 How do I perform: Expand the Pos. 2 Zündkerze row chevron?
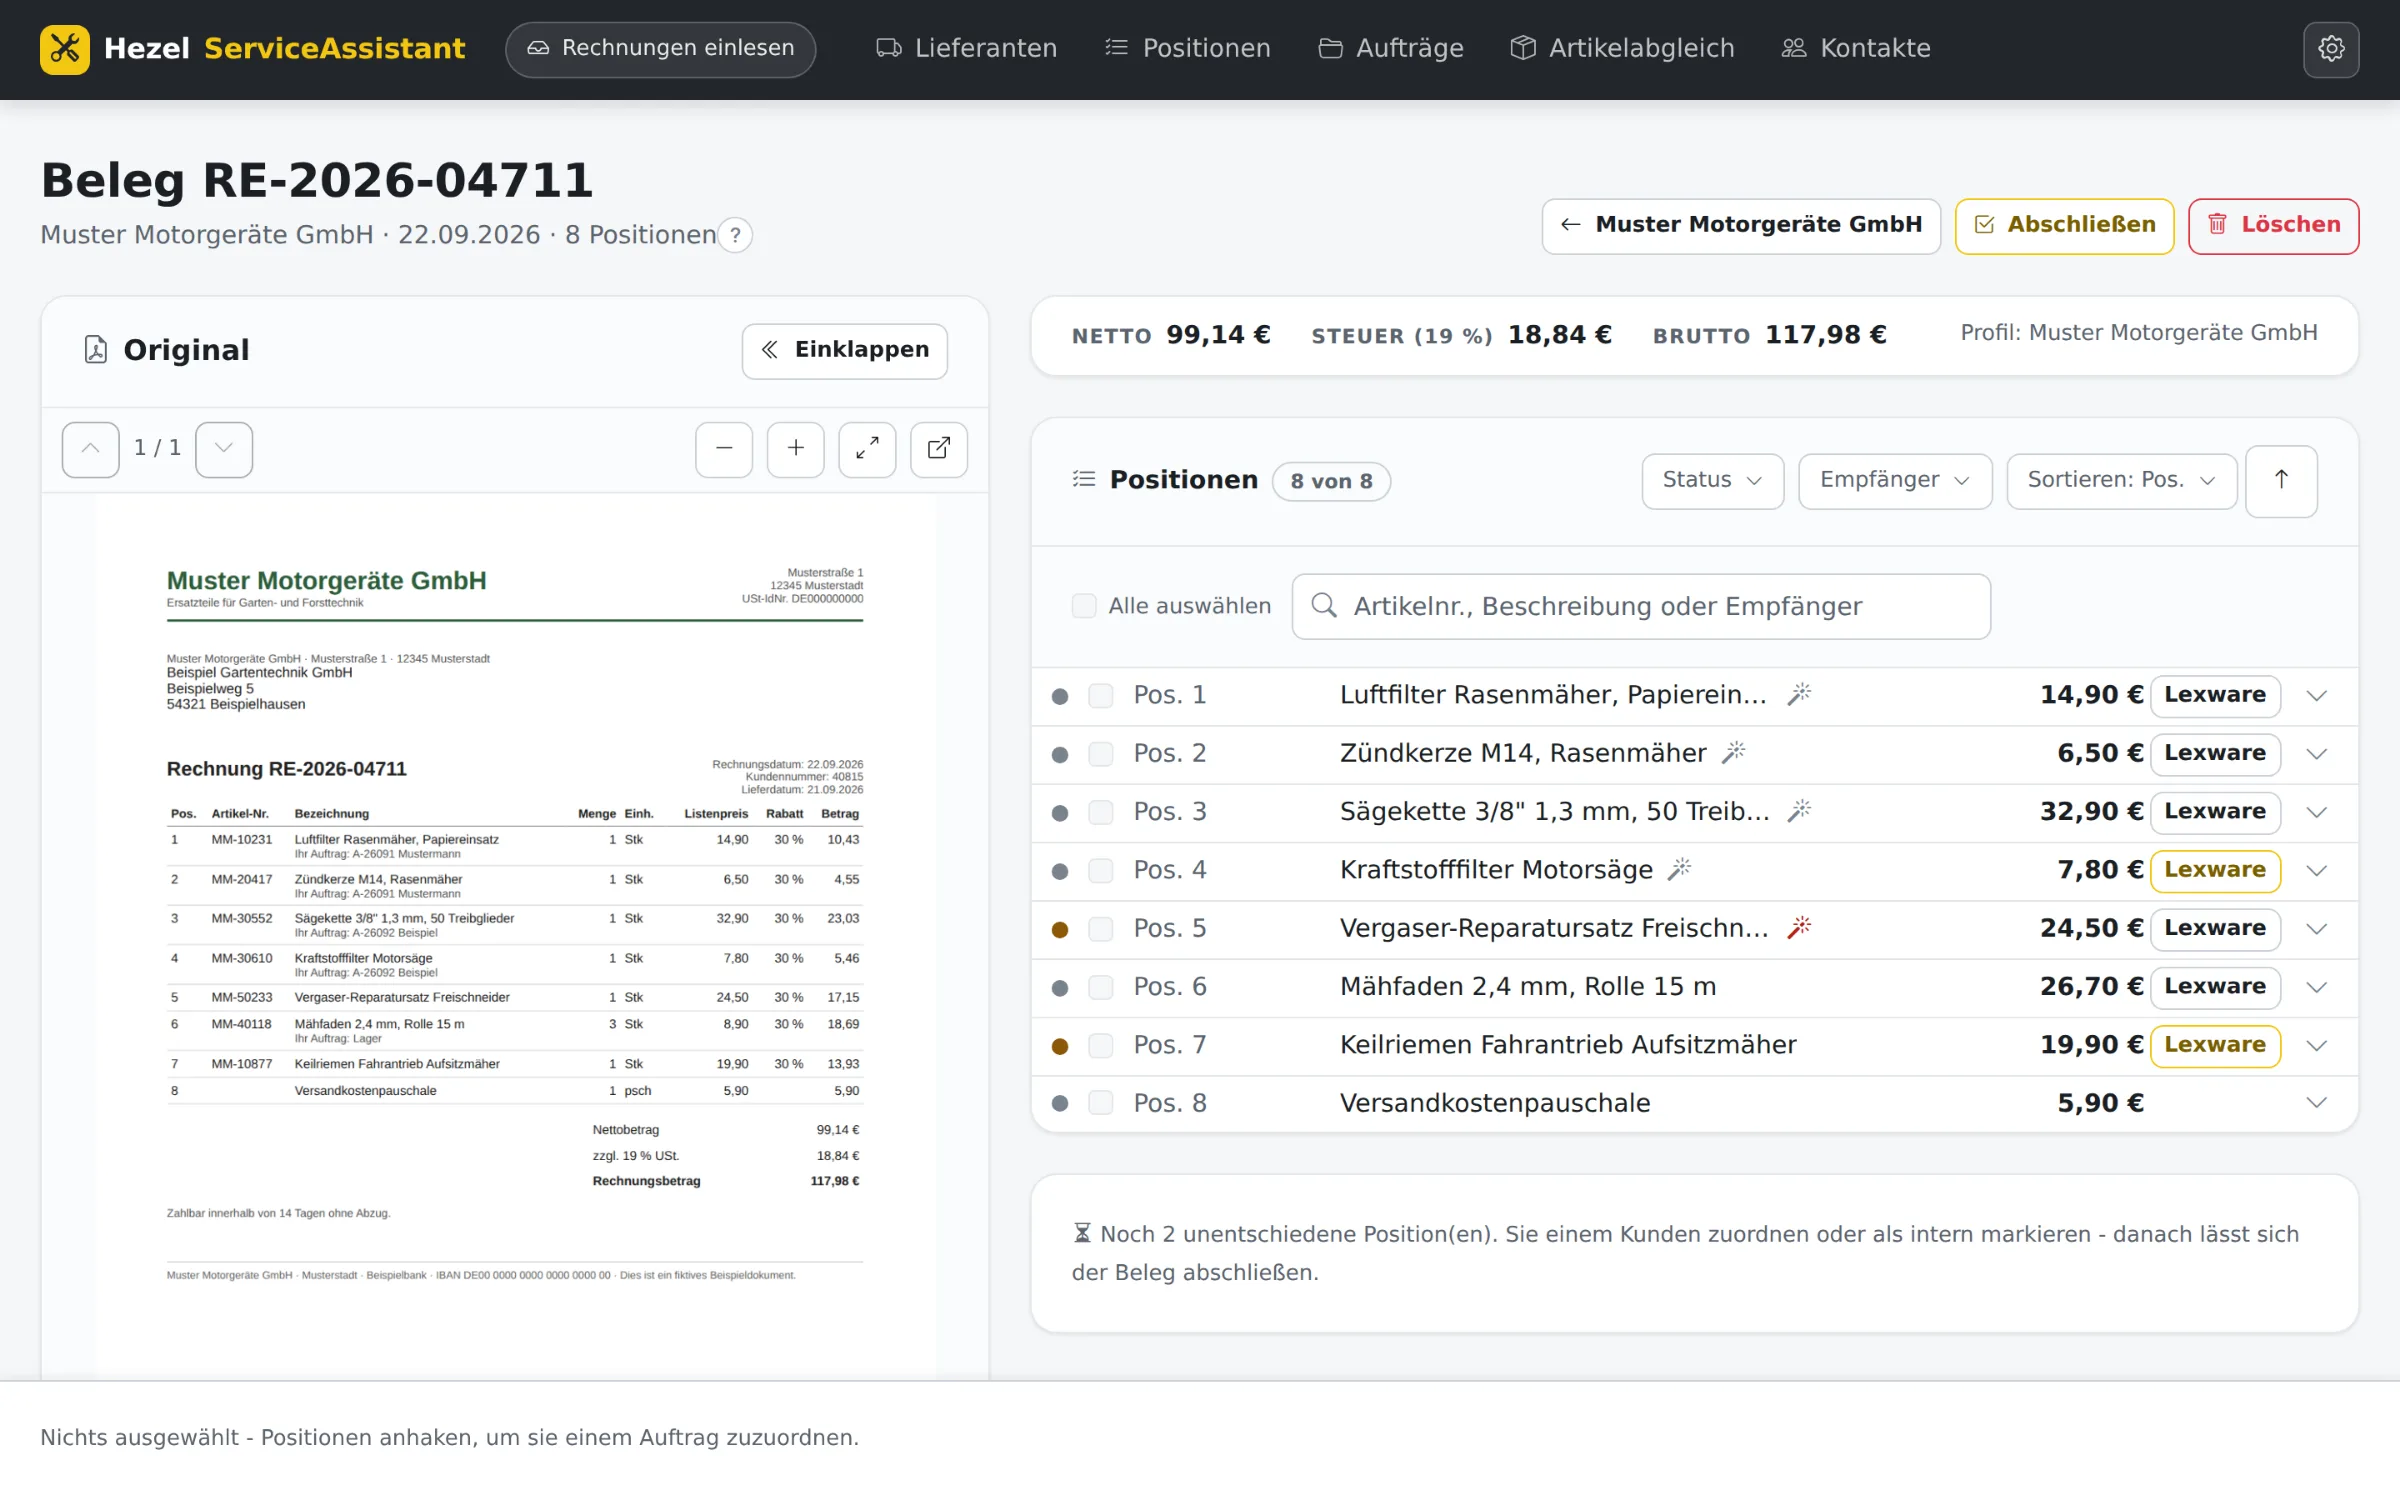click(x=2317, y=754)
